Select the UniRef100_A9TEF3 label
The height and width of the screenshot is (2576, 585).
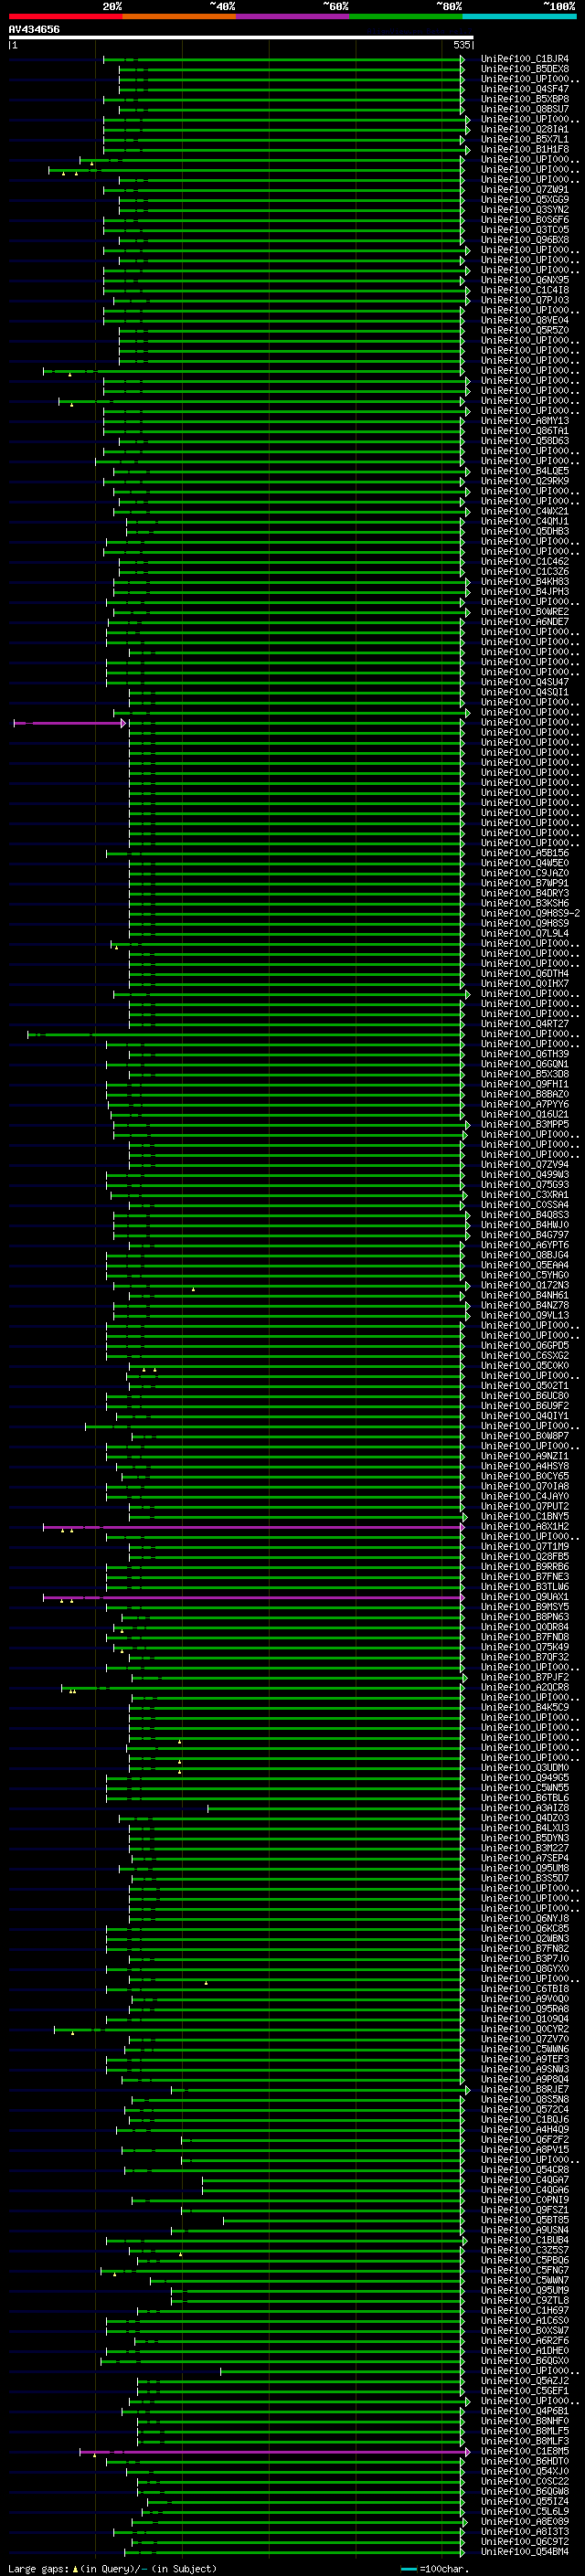pos(525,2059)
